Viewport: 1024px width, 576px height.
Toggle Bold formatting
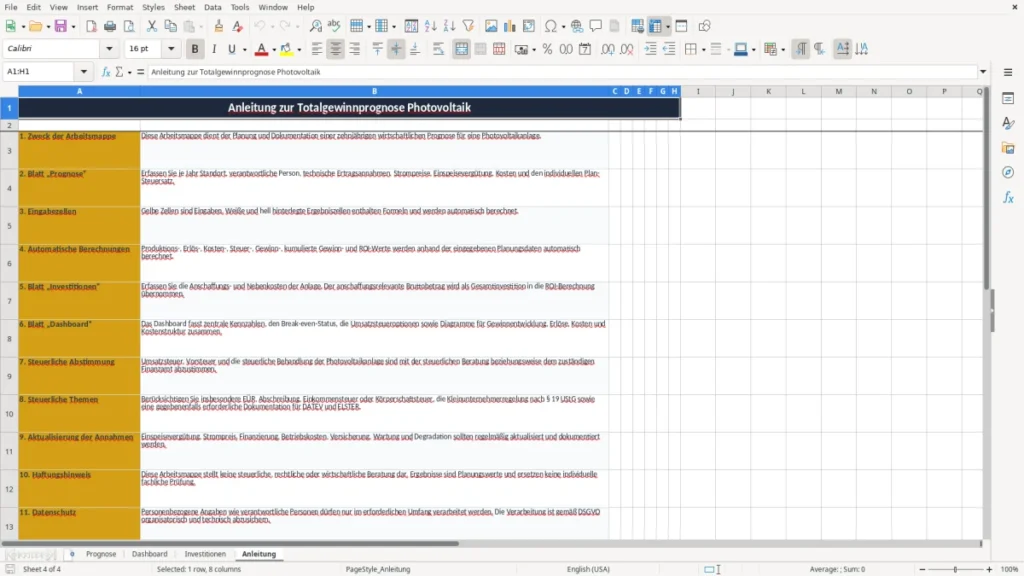tap(195, 49)
